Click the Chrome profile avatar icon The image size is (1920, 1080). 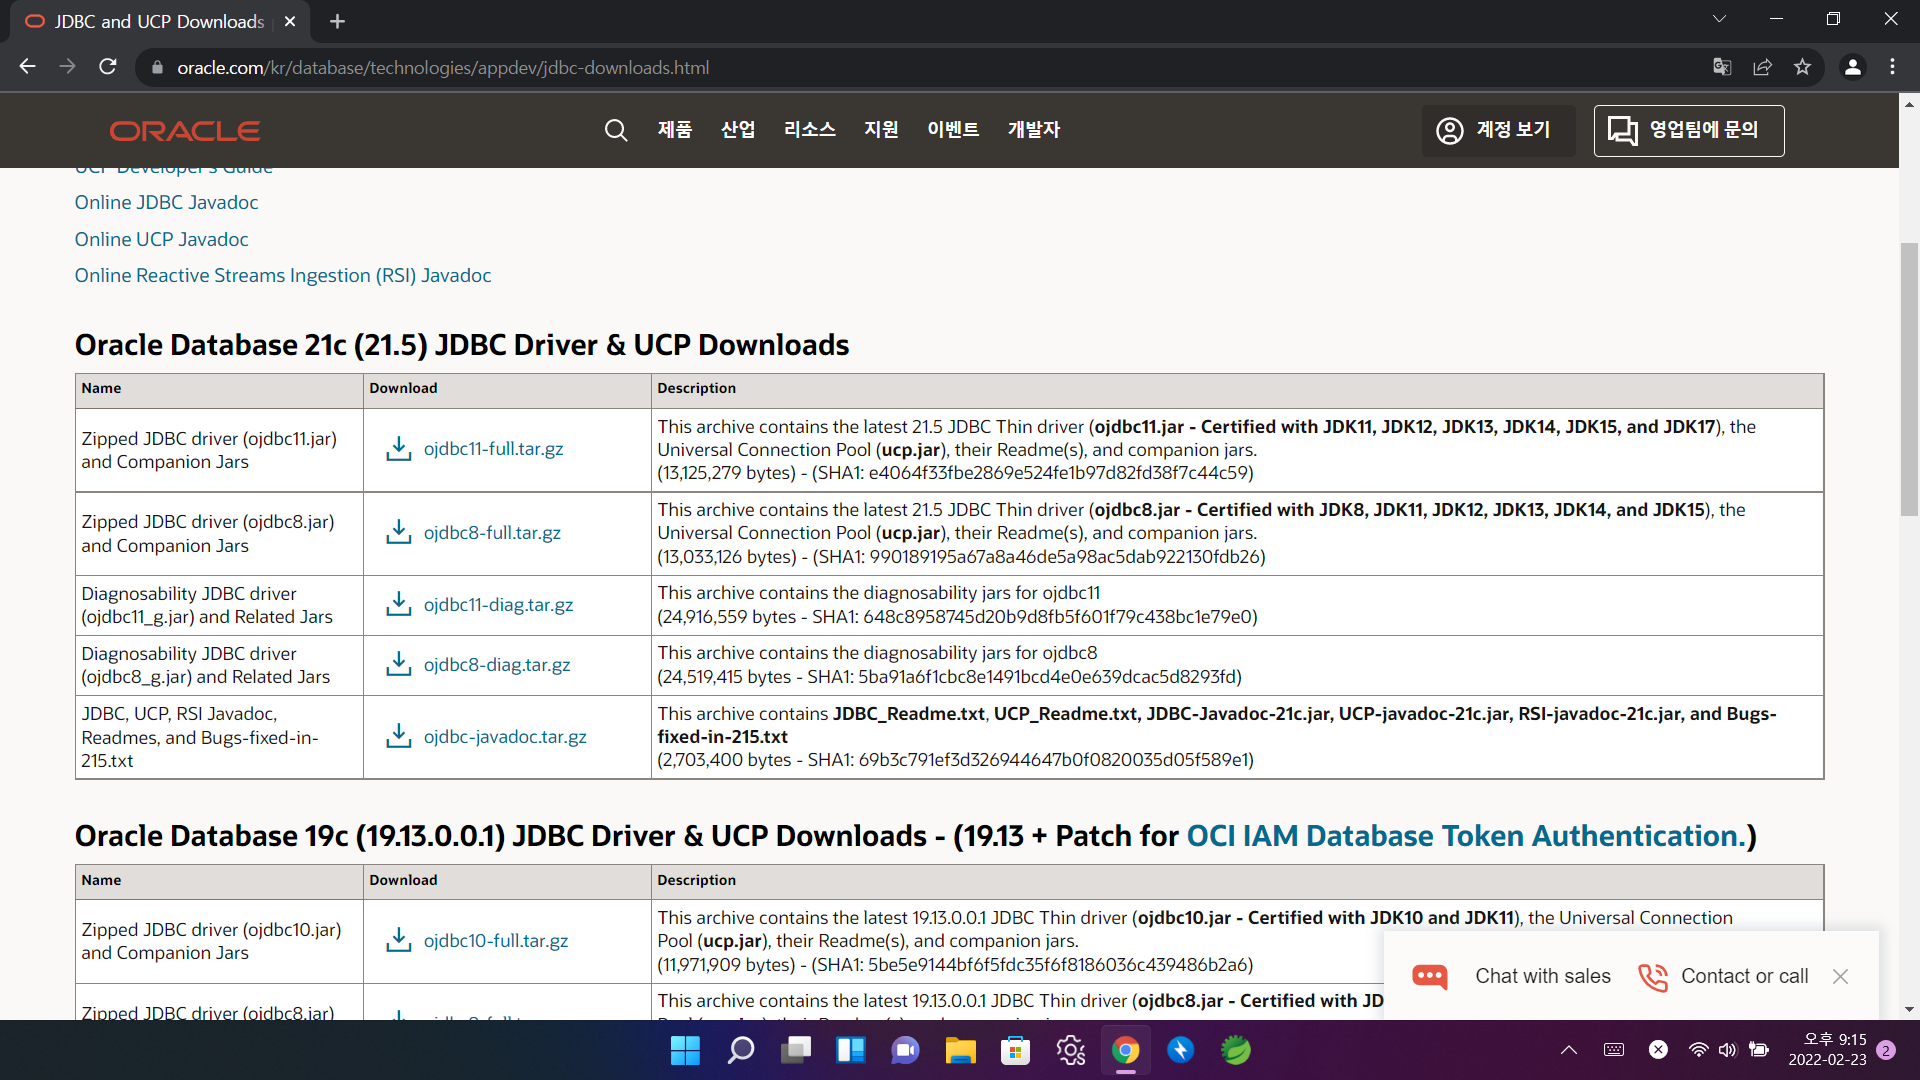tap(1852, 67)
